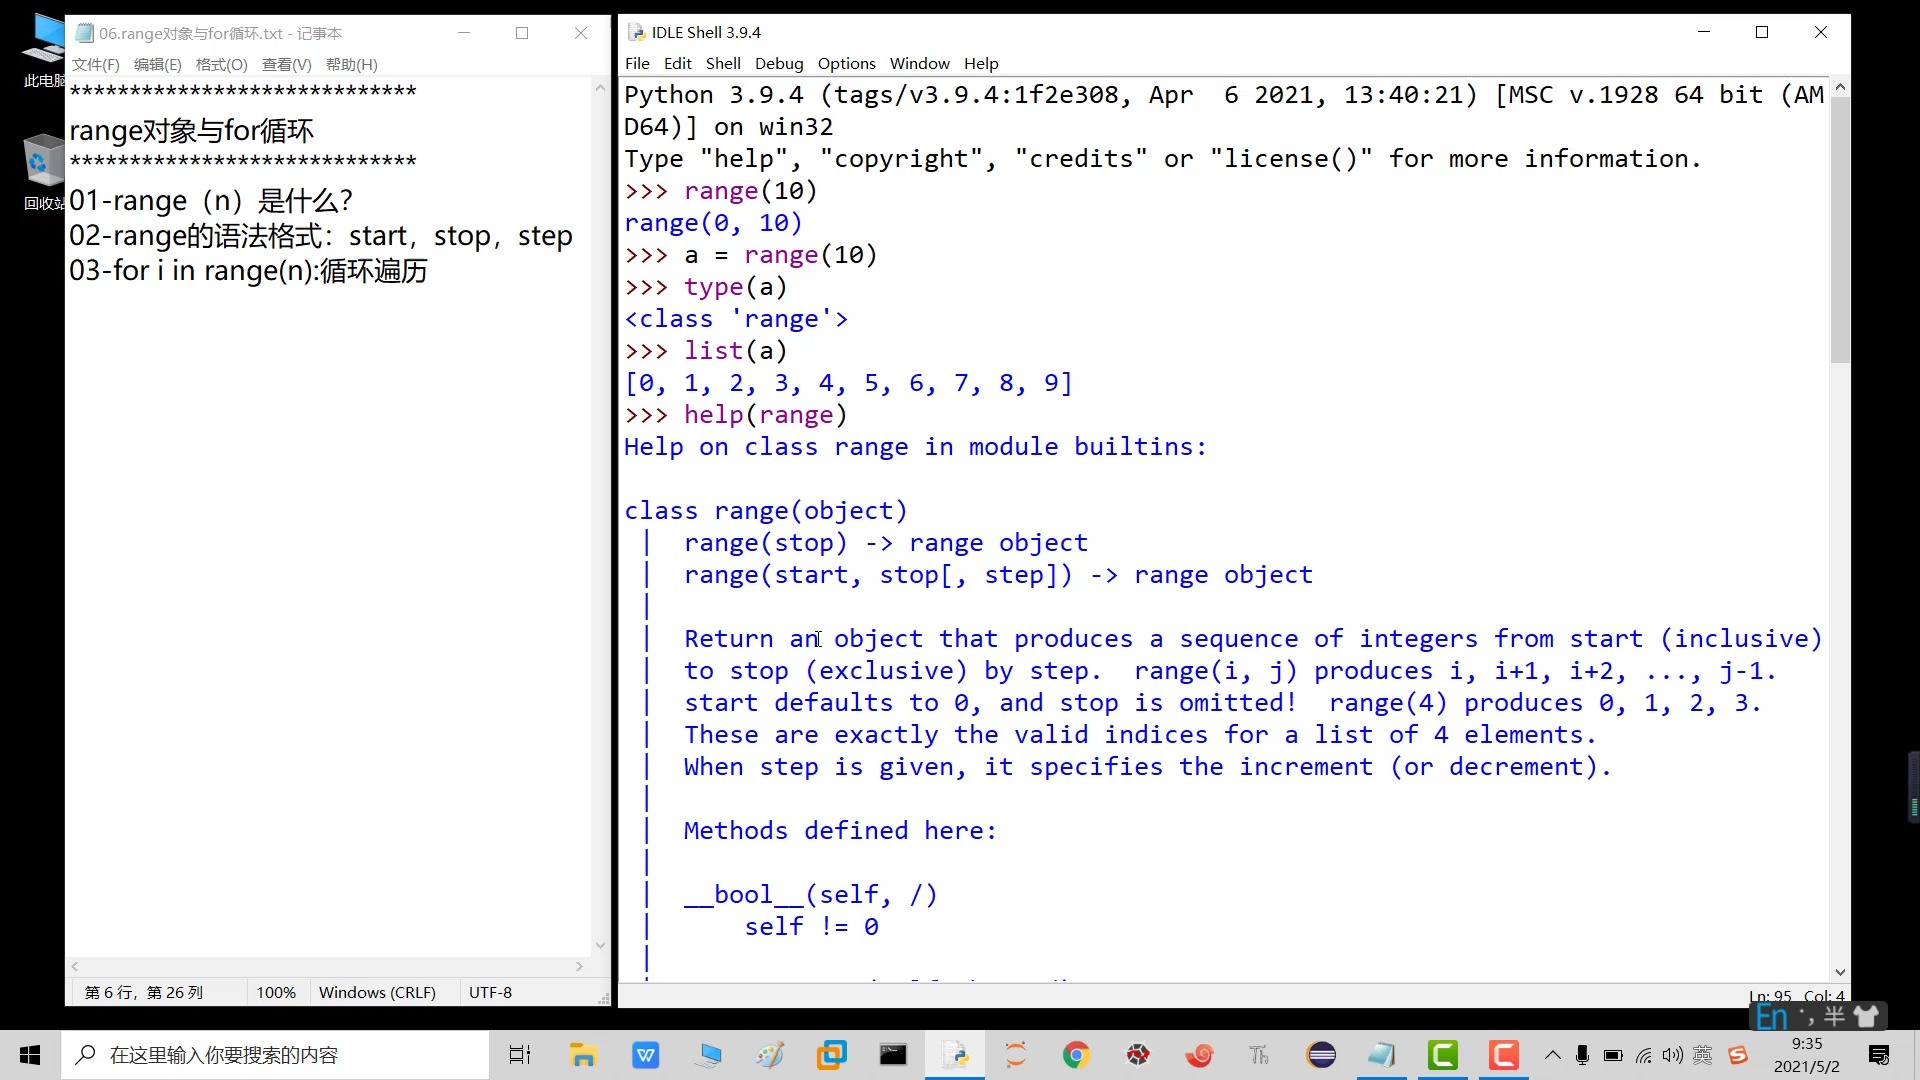Click 100% zoom in Notepad status bar
Viewport: 1920px width, 1080px height.
pyautogui.click(x=276, y=992)
